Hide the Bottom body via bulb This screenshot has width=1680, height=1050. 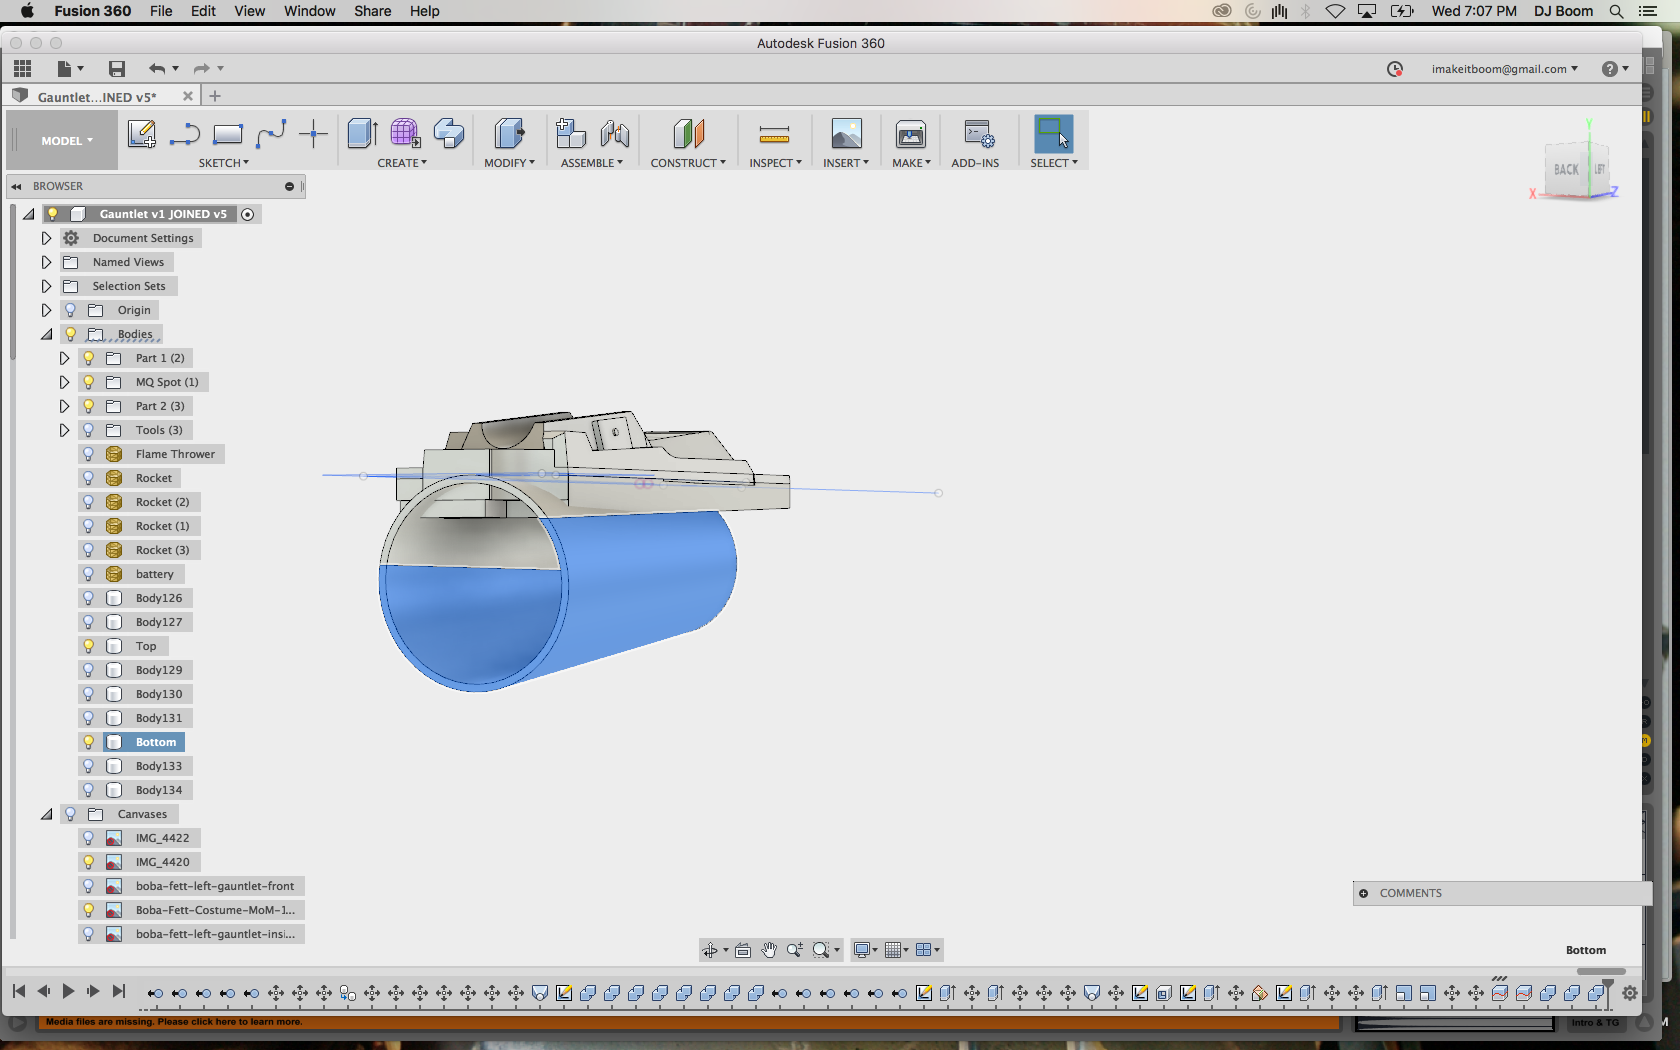click(88, 742)
